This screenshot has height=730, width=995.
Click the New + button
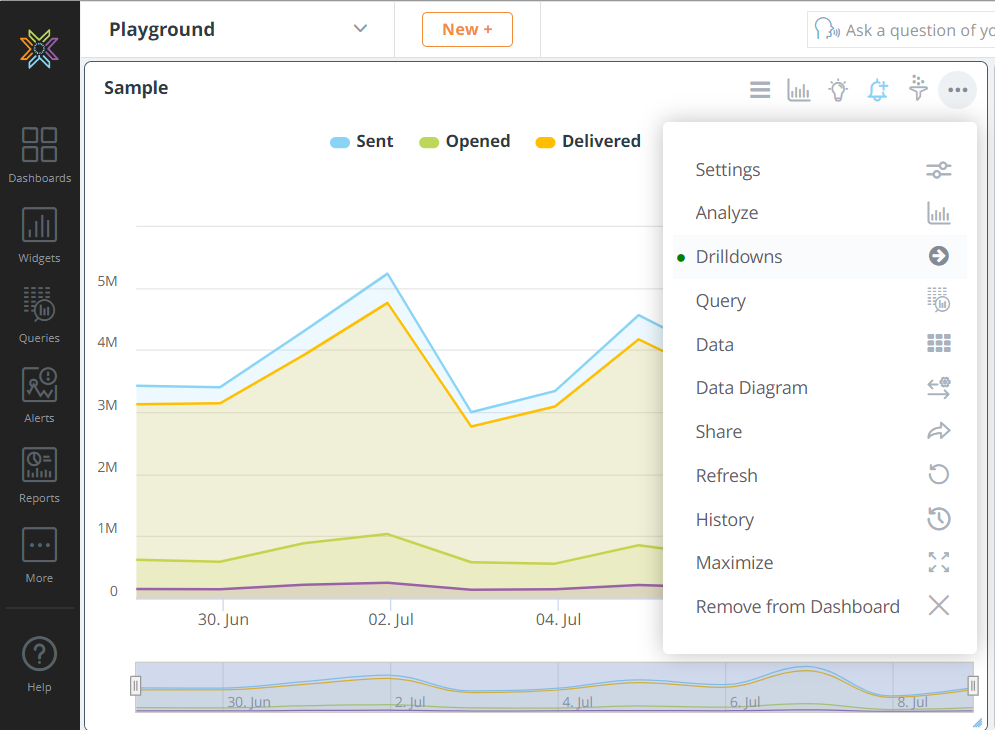pos(467,30)
